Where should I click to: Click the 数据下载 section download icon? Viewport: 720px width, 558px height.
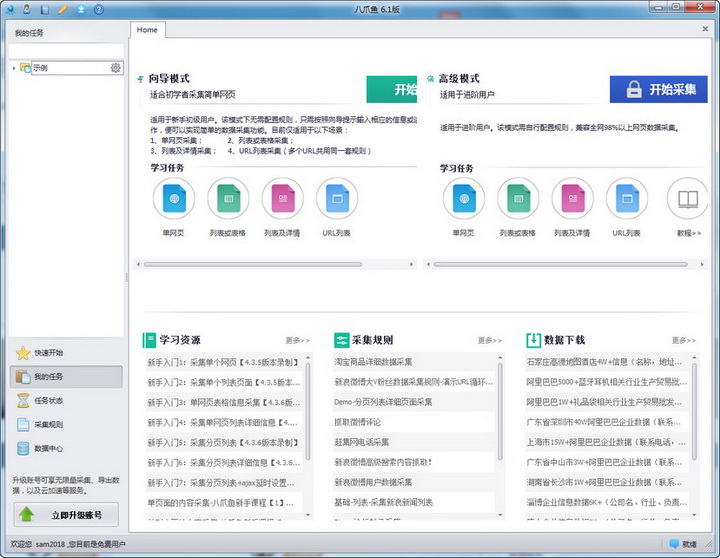(x=533, y=340)
